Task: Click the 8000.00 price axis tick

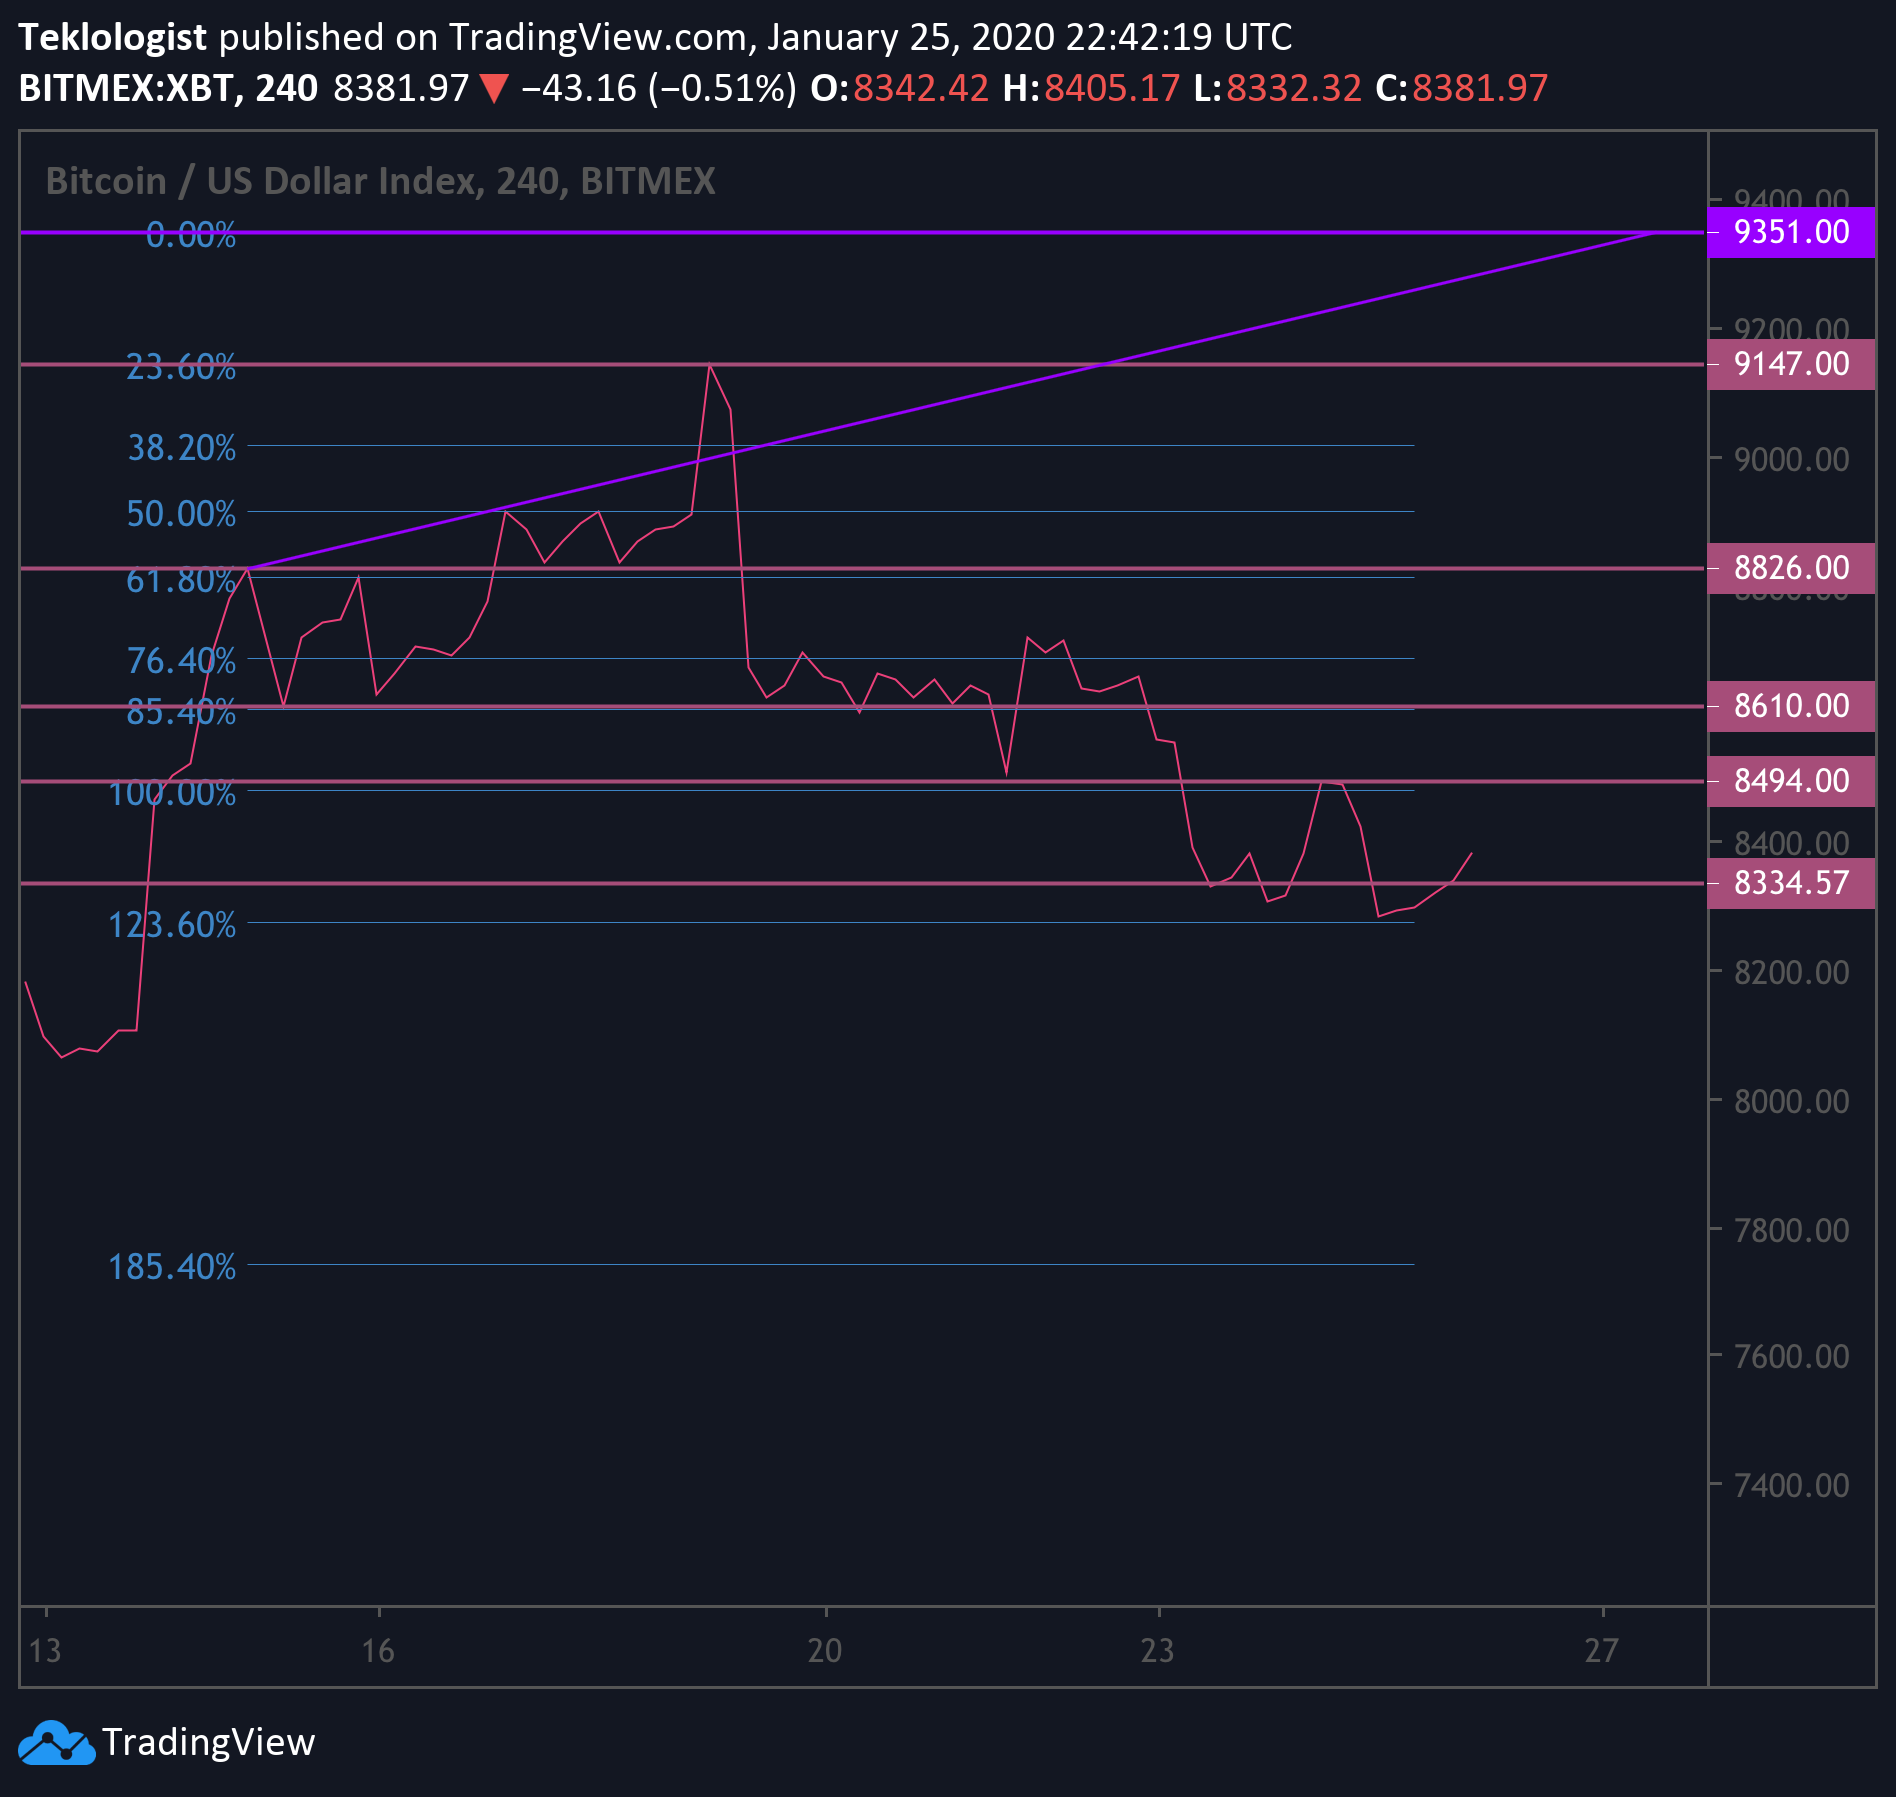Action: click(x=1791, y=1101)
